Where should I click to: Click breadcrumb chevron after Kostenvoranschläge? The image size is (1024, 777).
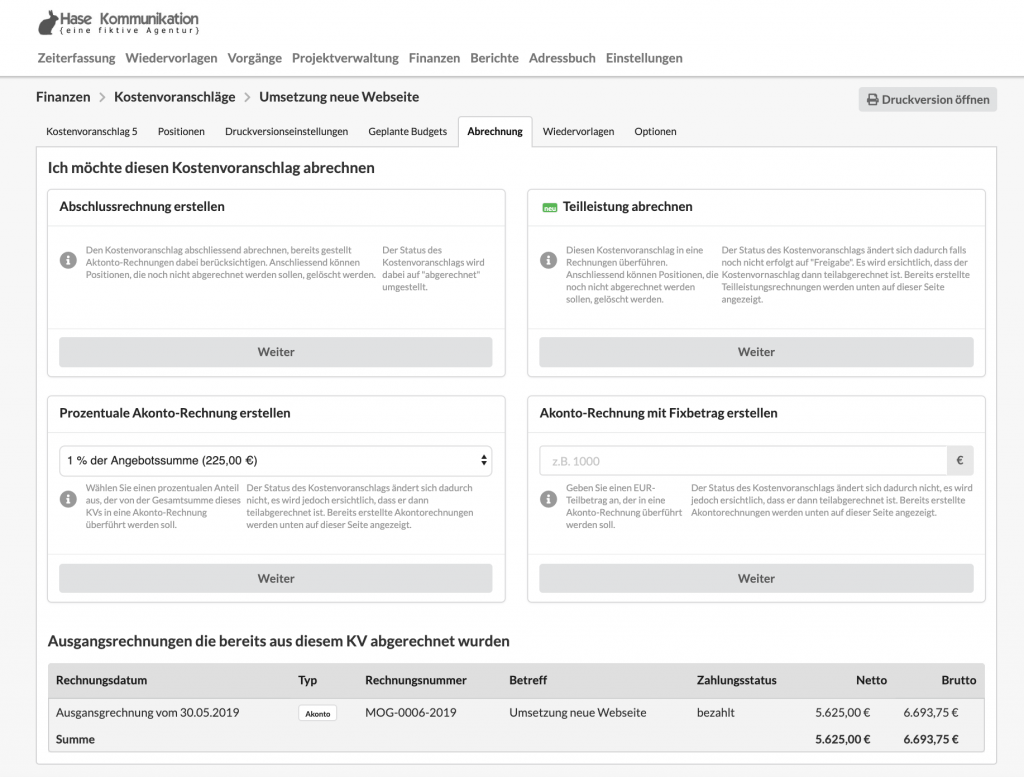[x=247, y=97]
